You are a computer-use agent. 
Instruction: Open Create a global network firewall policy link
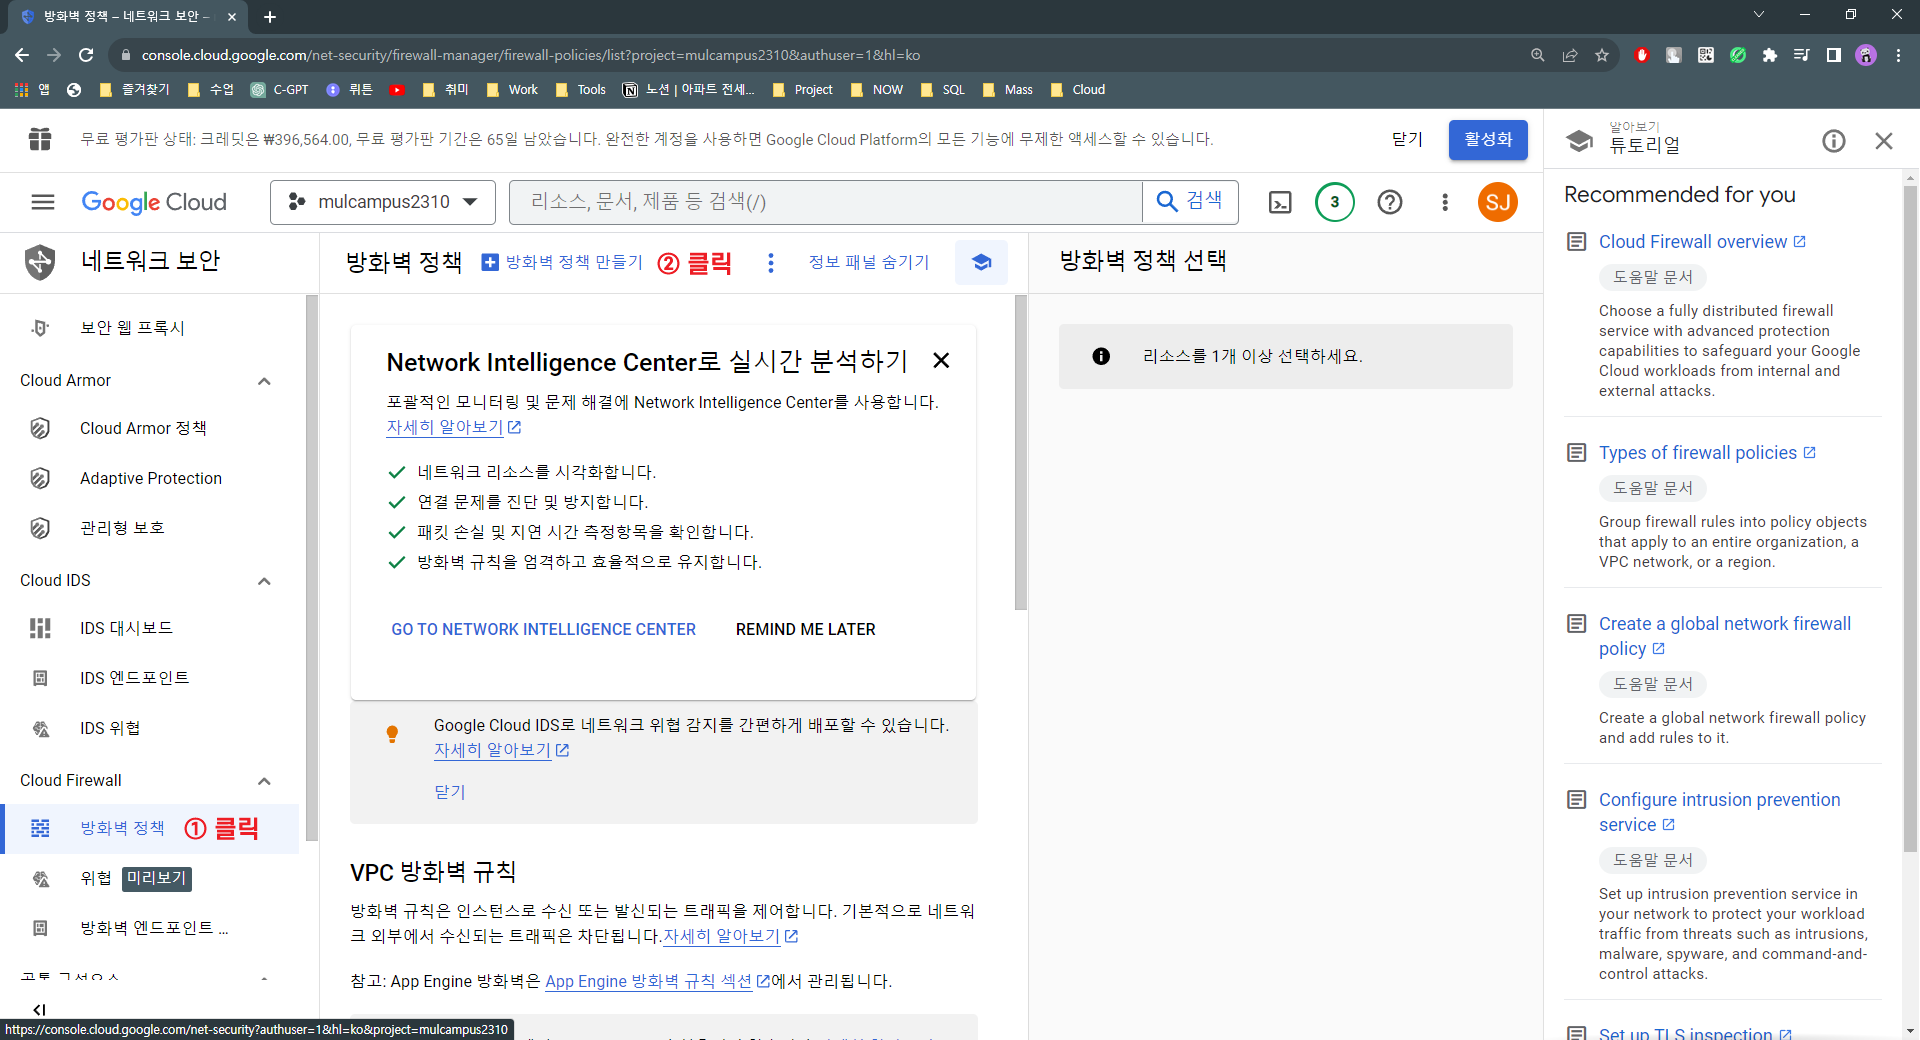pyautogui.click(x=1725, y=636)
